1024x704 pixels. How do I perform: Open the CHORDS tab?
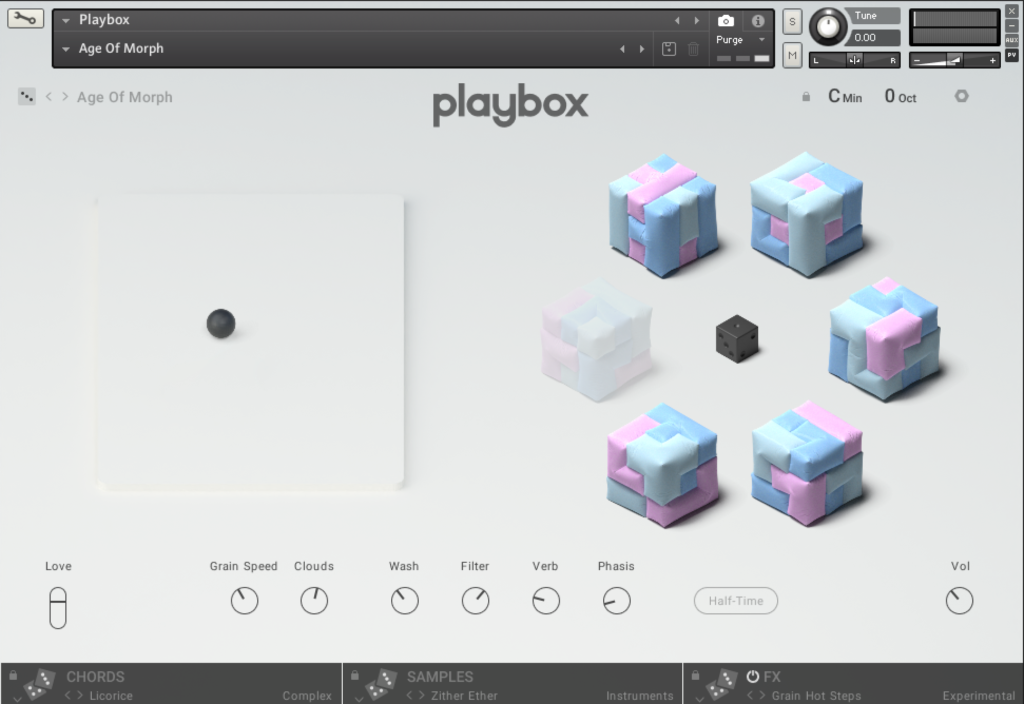[95, 677]
